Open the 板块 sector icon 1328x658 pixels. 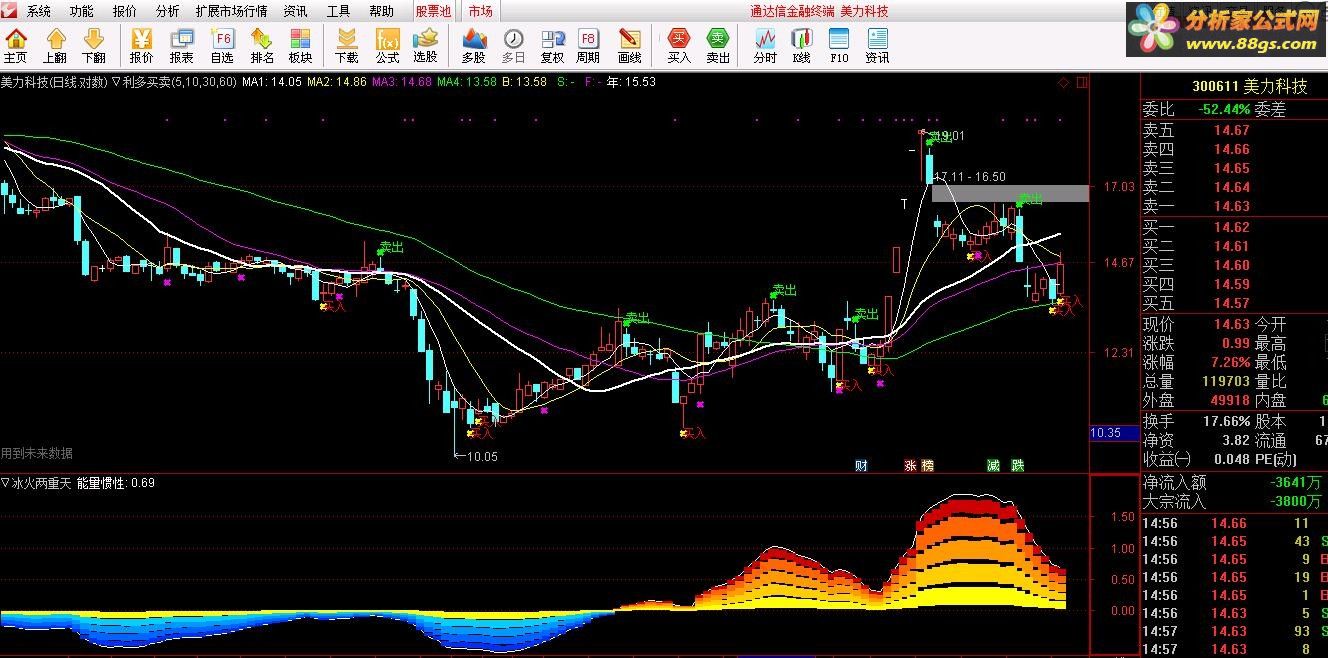(301, 46)
